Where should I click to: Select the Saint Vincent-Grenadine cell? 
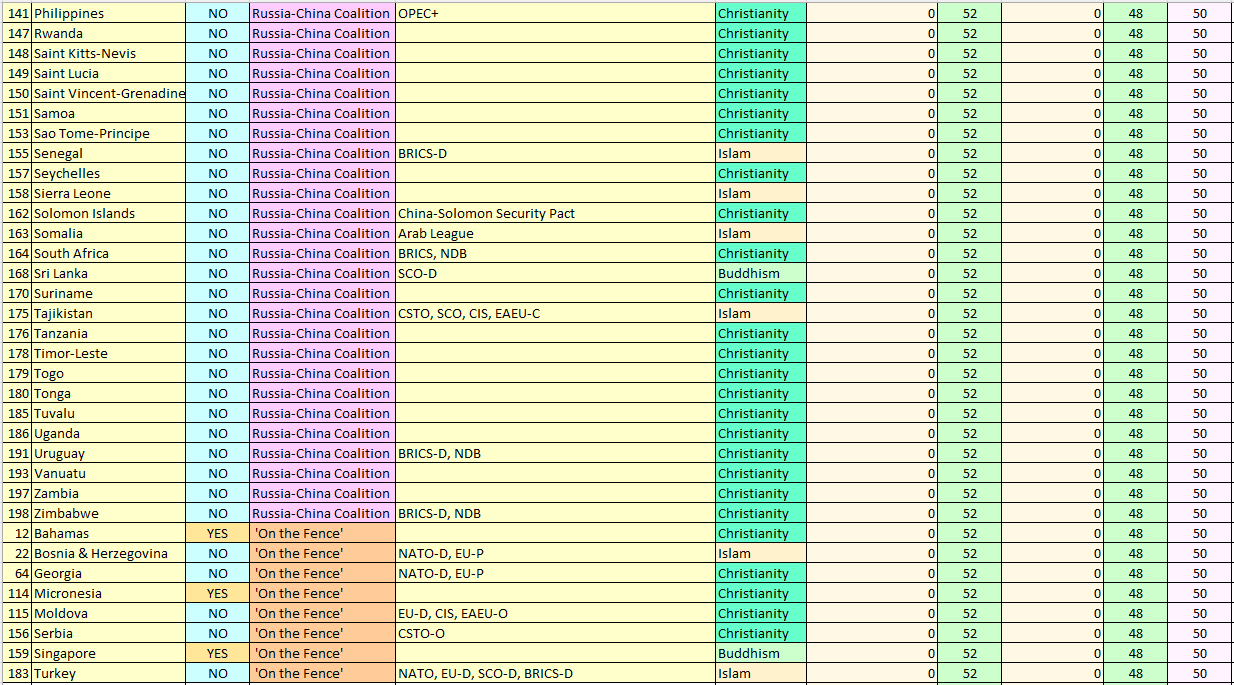pyautogui.click(x=109, y=94)
